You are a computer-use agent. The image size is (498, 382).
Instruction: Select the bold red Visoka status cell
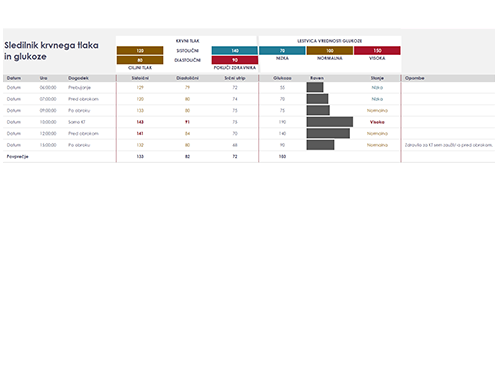pos(377,122)
